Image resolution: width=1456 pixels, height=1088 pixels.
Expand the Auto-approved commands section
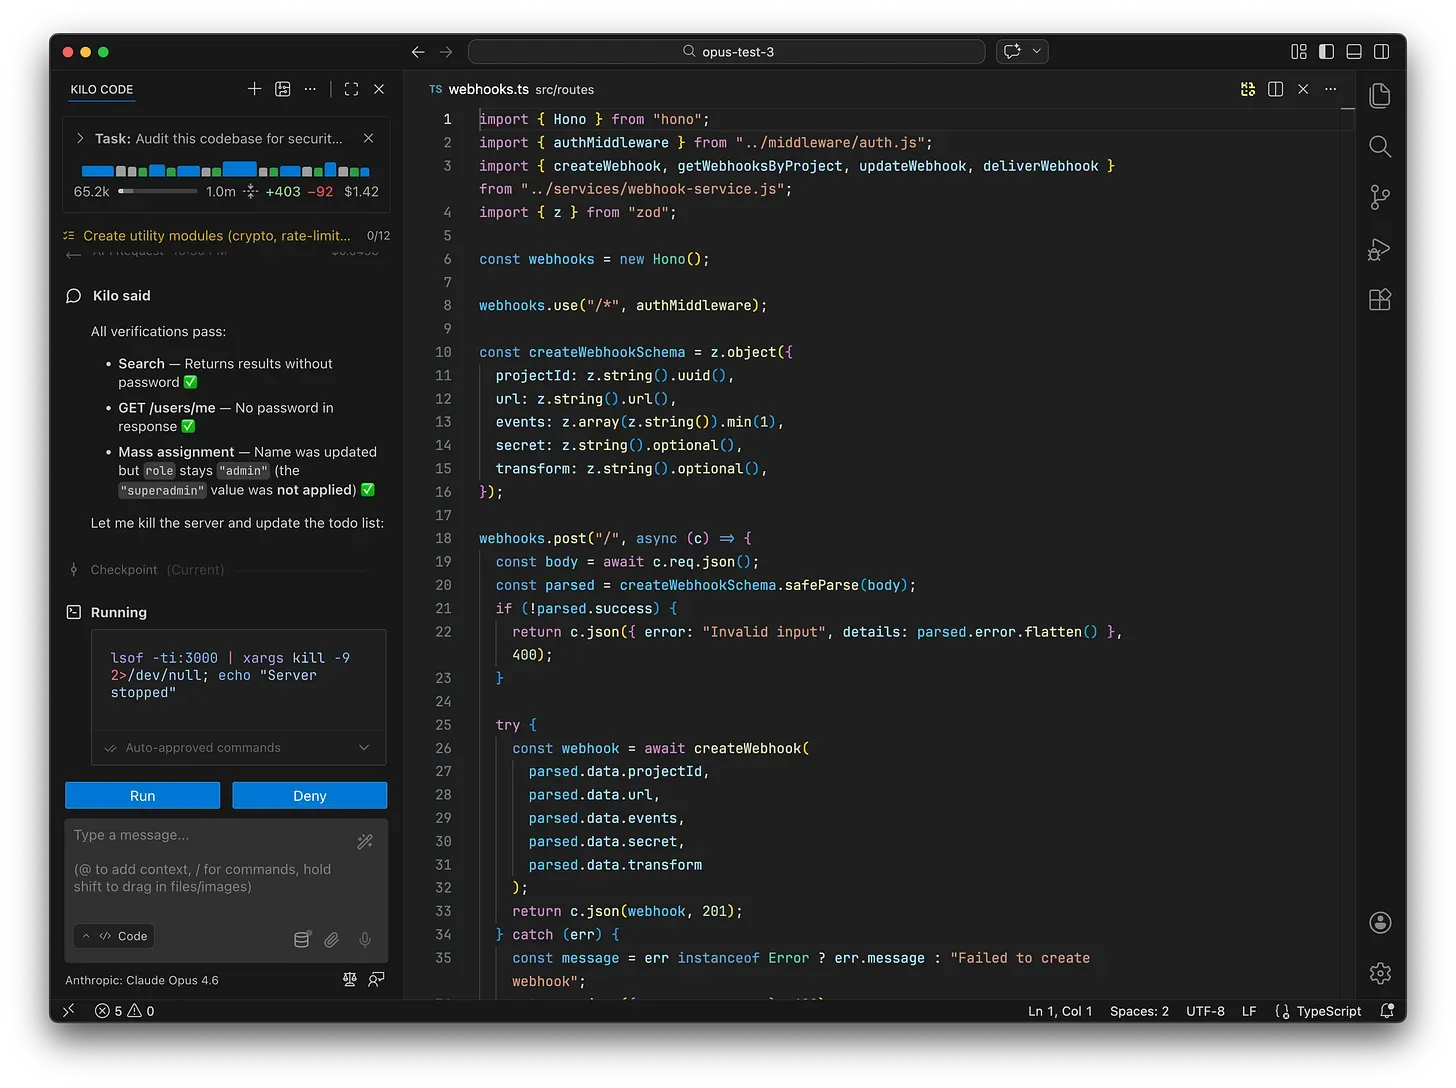point(364,748)
